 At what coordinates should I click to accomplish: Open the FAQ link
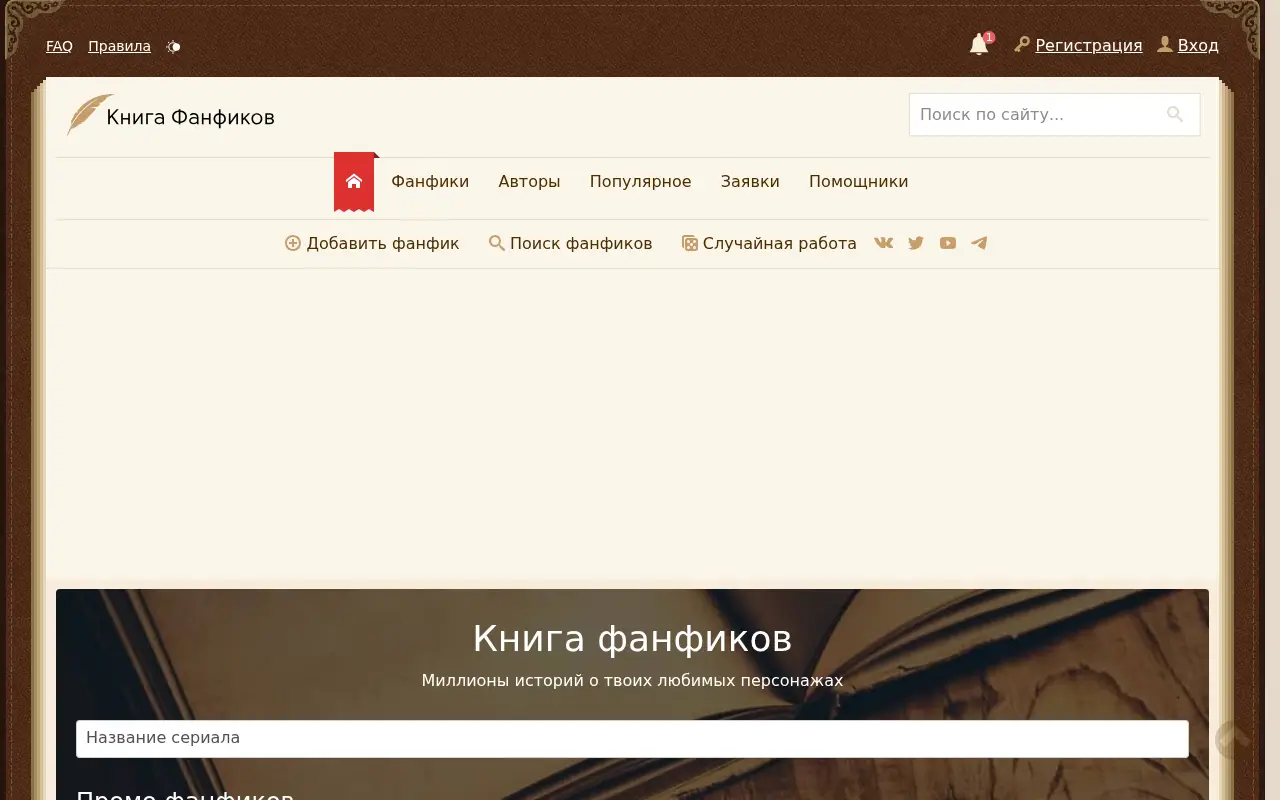(x=59, y=46)
